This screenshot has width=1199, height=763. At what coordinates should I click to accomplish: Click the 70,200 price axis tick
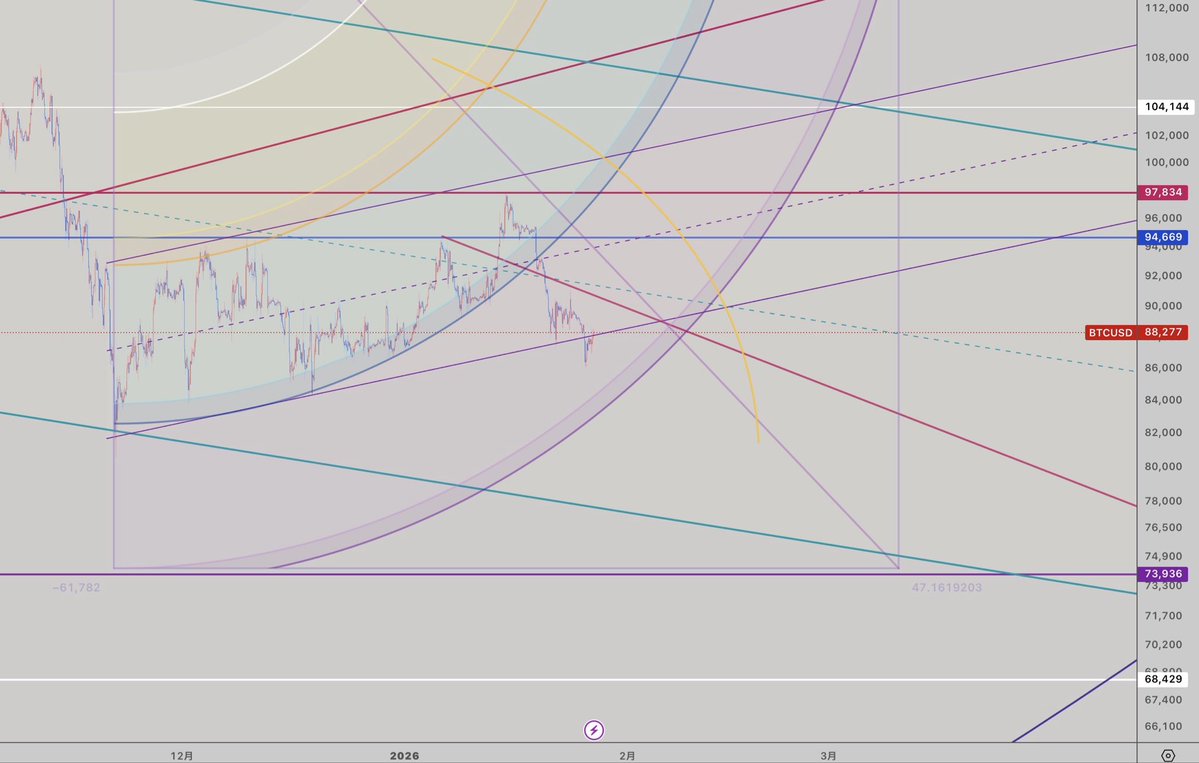click(x=1163, y=644)
